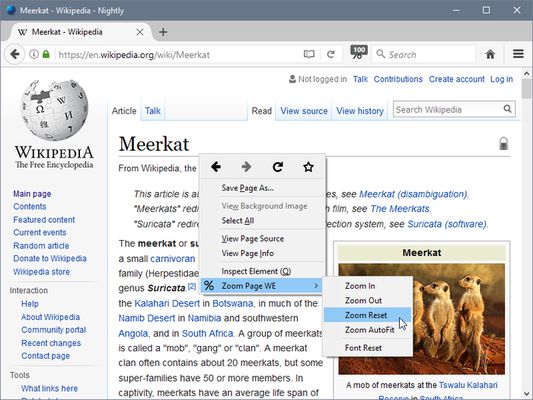The image size is (533, 400).
Task: Select the Read tab
Action: click(261, 111)
